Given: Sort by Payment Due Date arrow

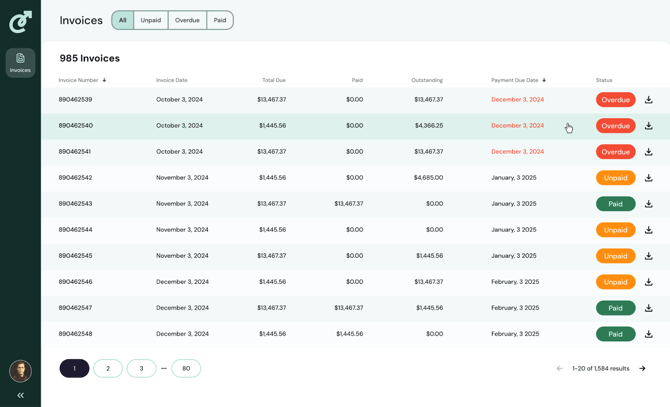Looking at the screenshot, I should click(544, 80).
